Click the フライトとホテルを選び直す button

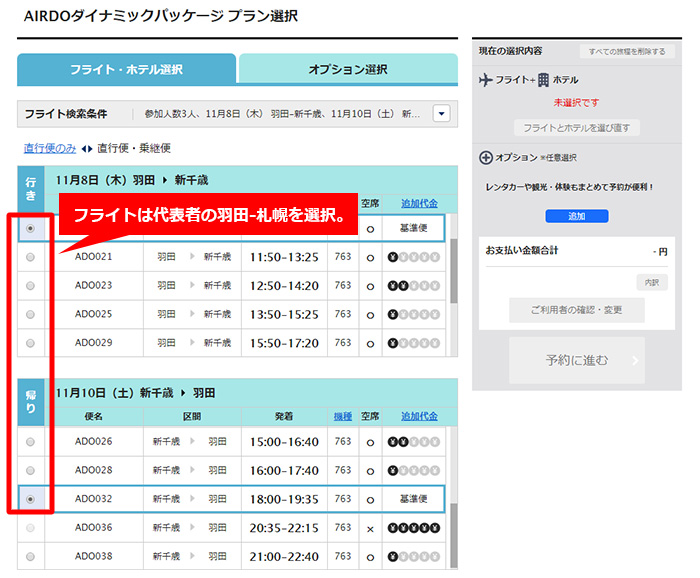tap(577, 128)
